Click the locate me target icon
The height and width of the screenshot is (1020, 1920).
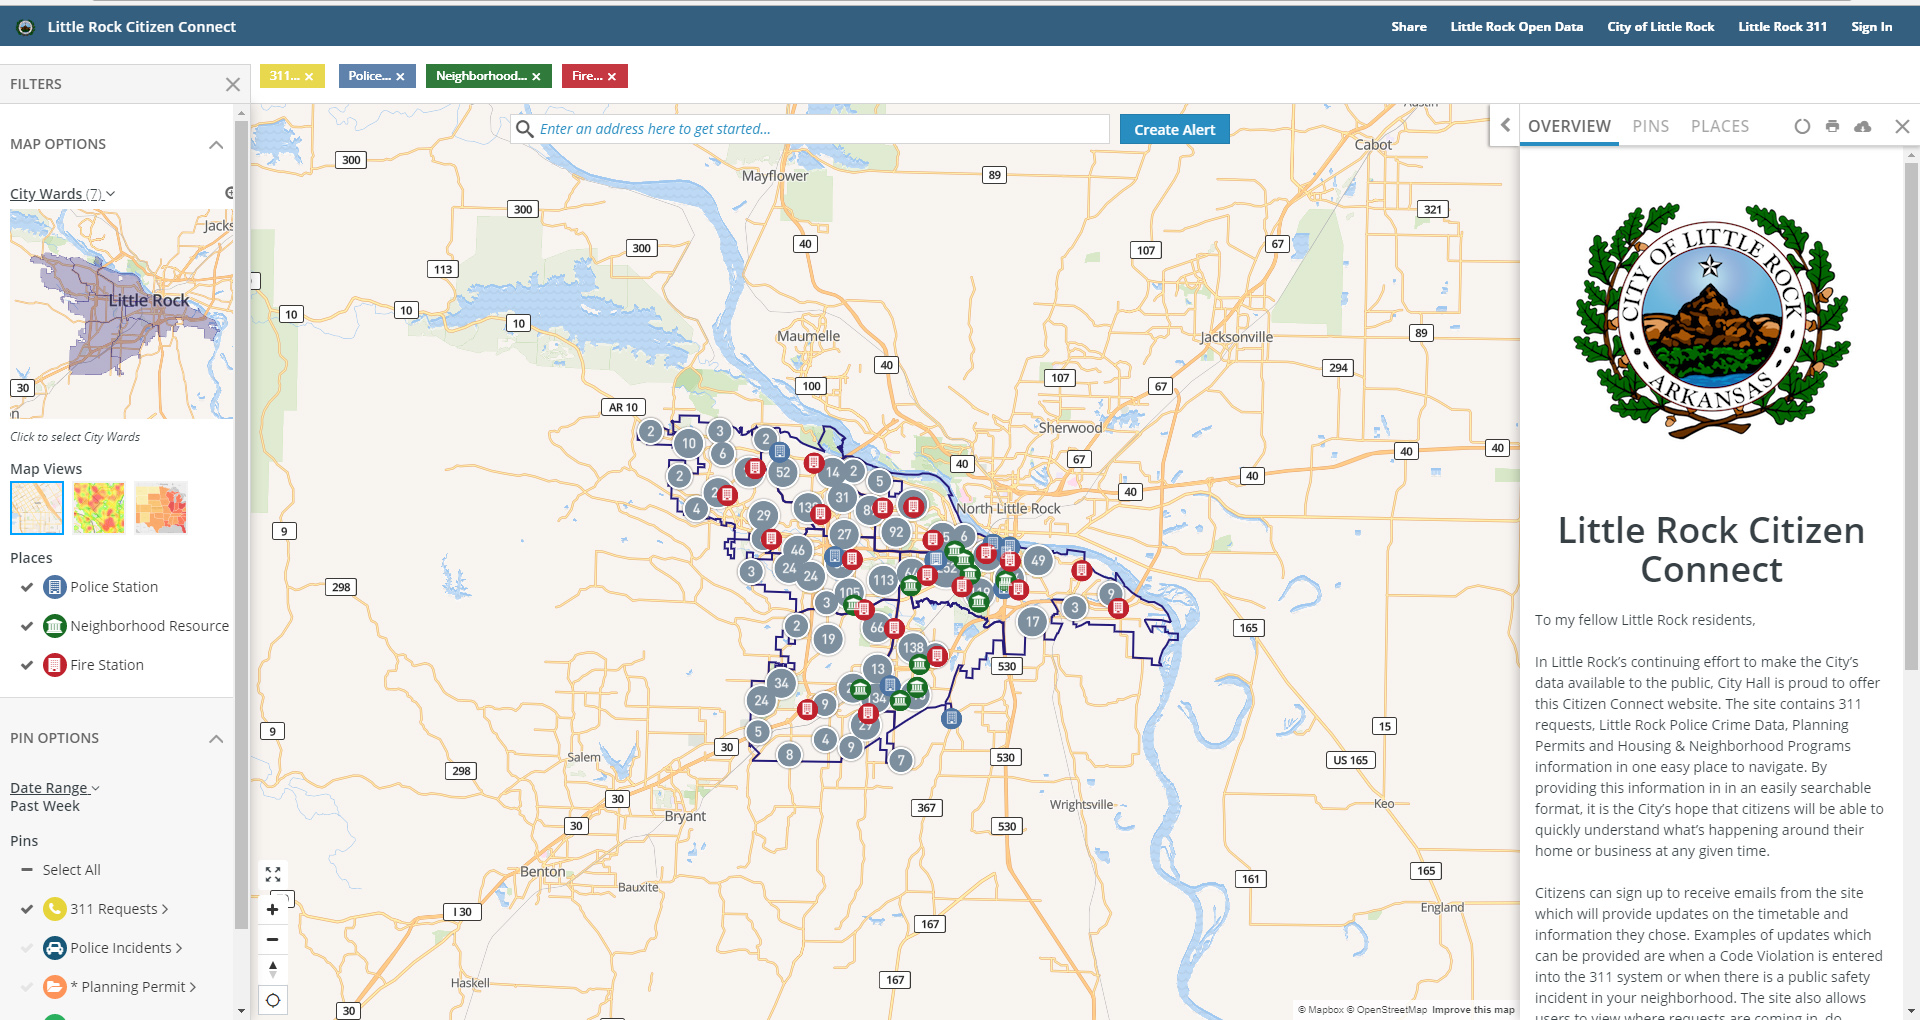pos(273,1000)
